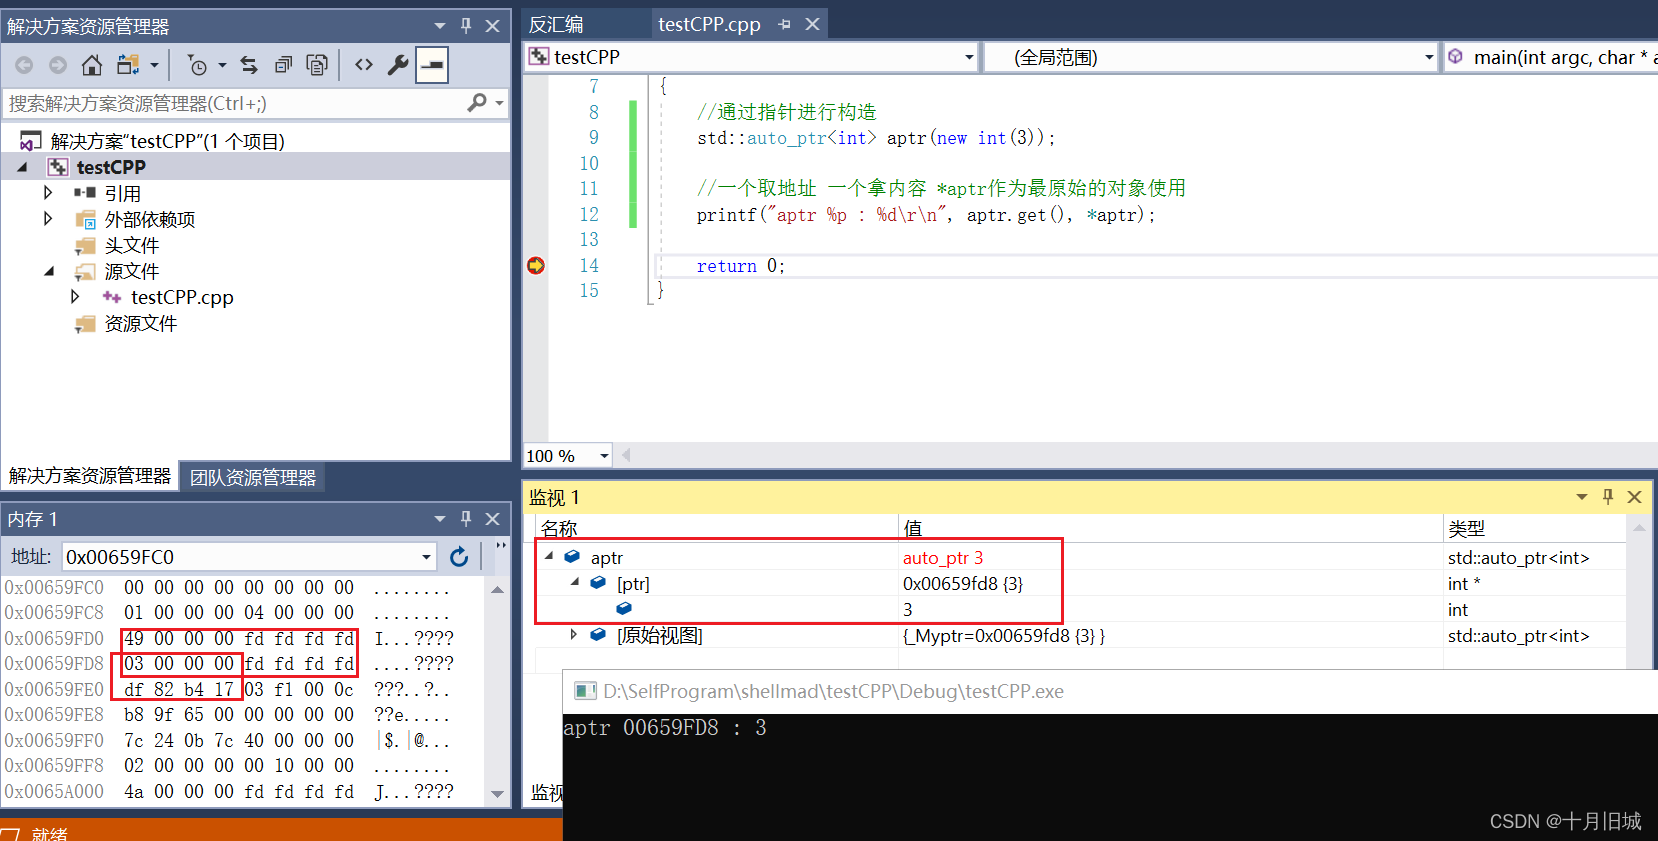Open the (全局范围) scope dropdown
Screen dimensions: 1658x841
[1429, 57]
